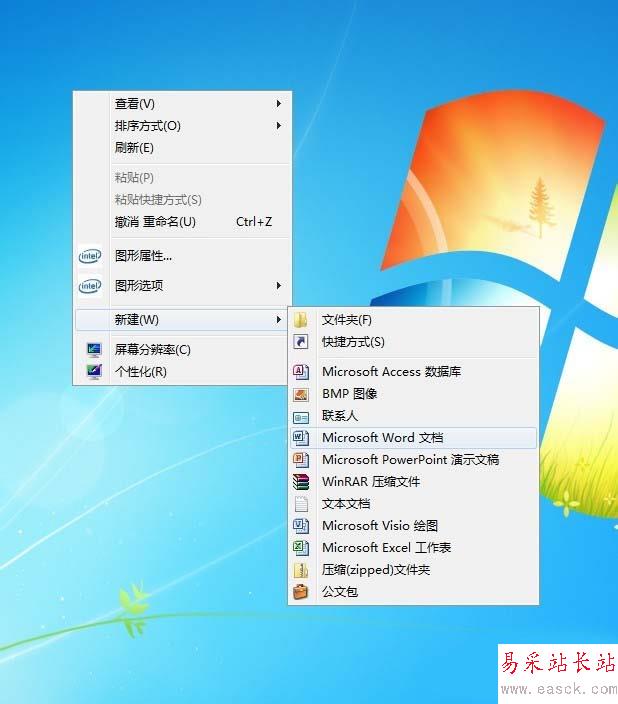618x704 pixels.
Task: Select 新建(W) menu entry
Action: point(182,320)
